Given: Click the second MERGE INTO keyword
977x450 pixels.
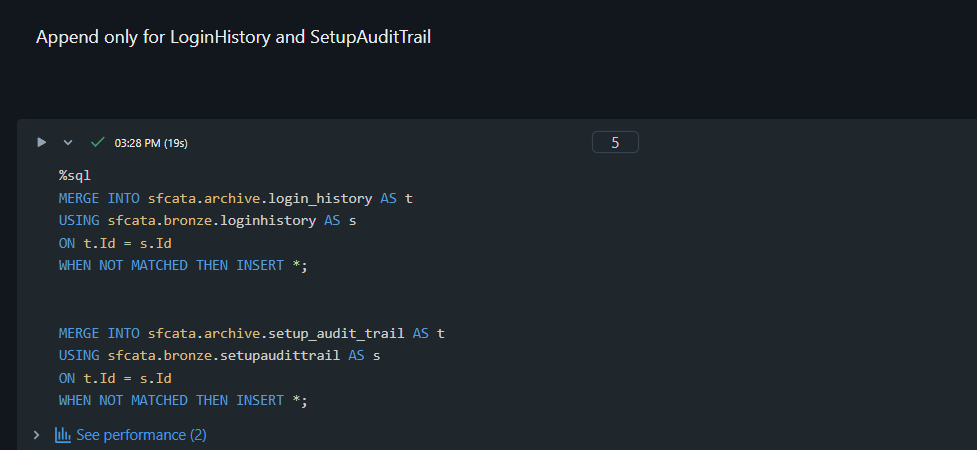Looking at the screenshot, I should coord(99,333).
